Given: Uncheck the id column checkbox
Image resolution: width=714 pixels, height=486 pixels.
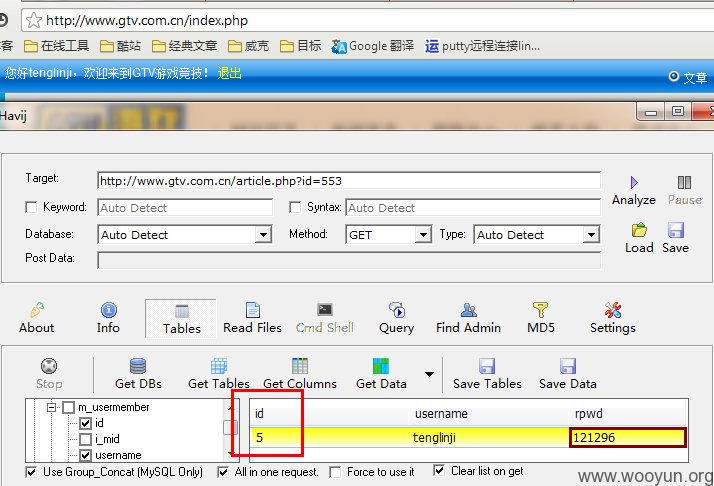Looking at the screenshot, I should [x=86, y=423].
